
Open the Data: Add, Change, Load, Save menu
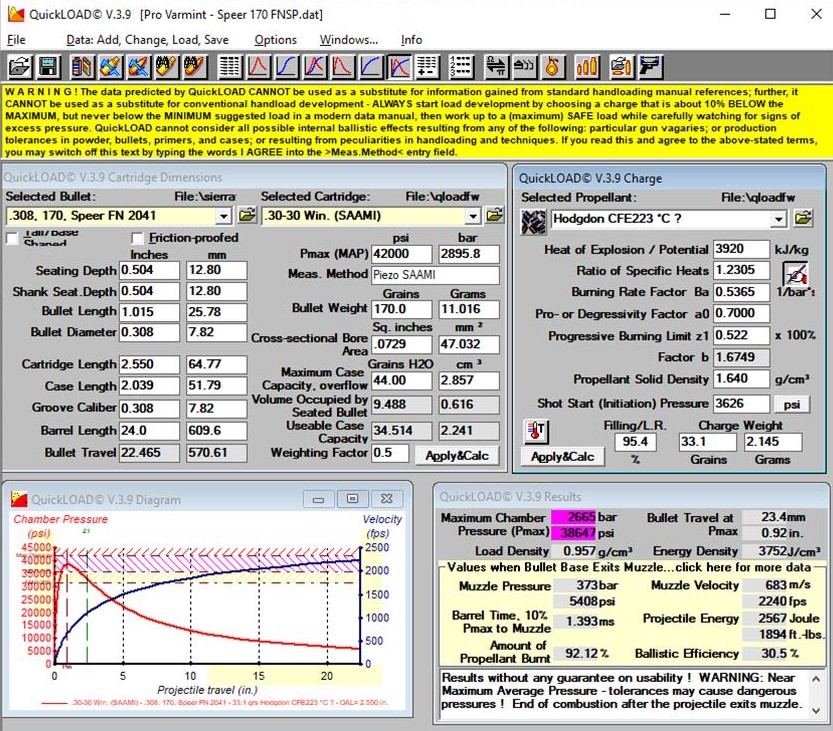click(x=148, y=40)
